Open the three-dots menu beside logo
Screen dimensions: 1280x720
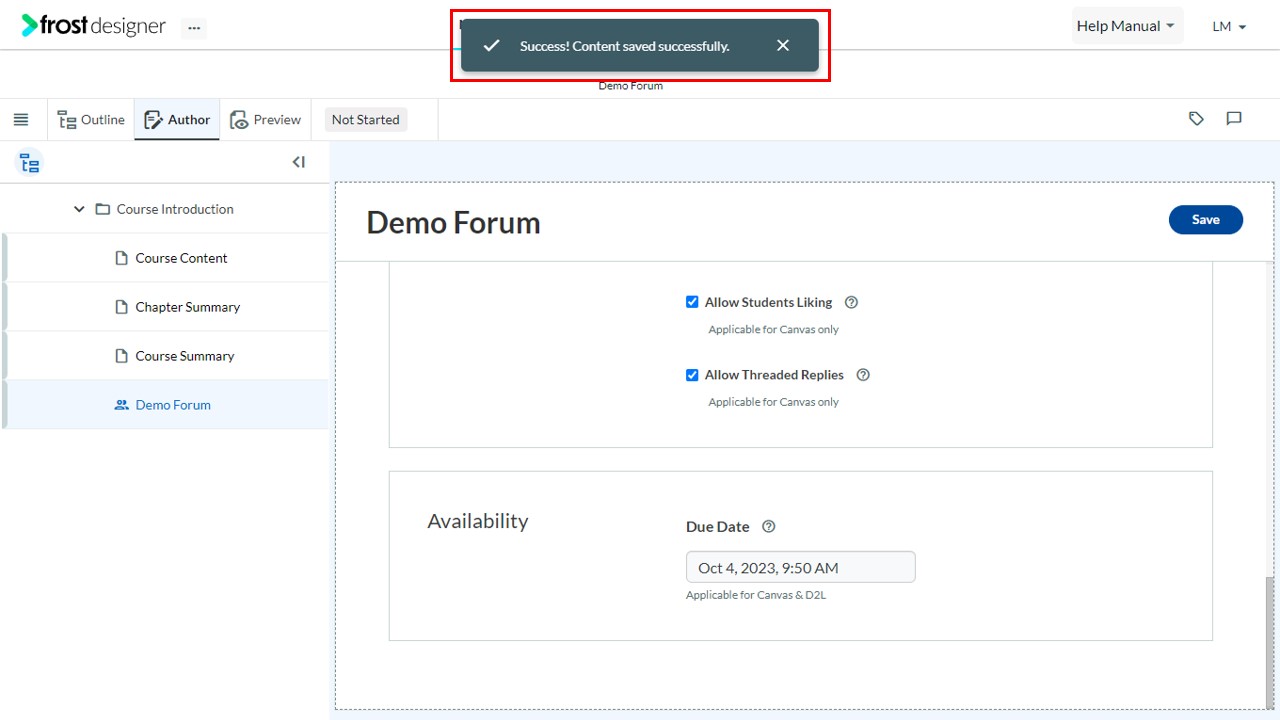[x=194, y=28]
